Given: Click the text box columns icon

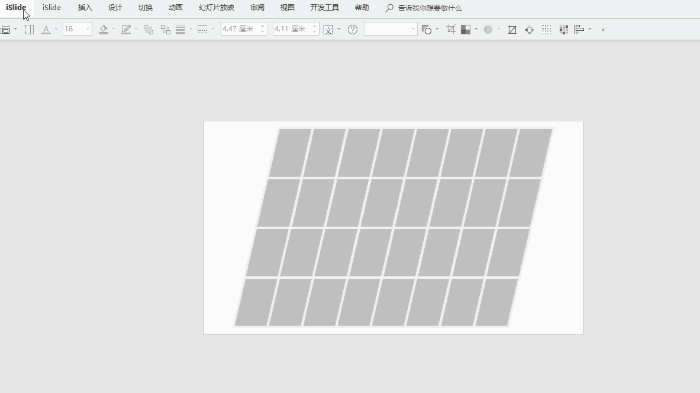Looking at the screenshot, I should (29, 29).
